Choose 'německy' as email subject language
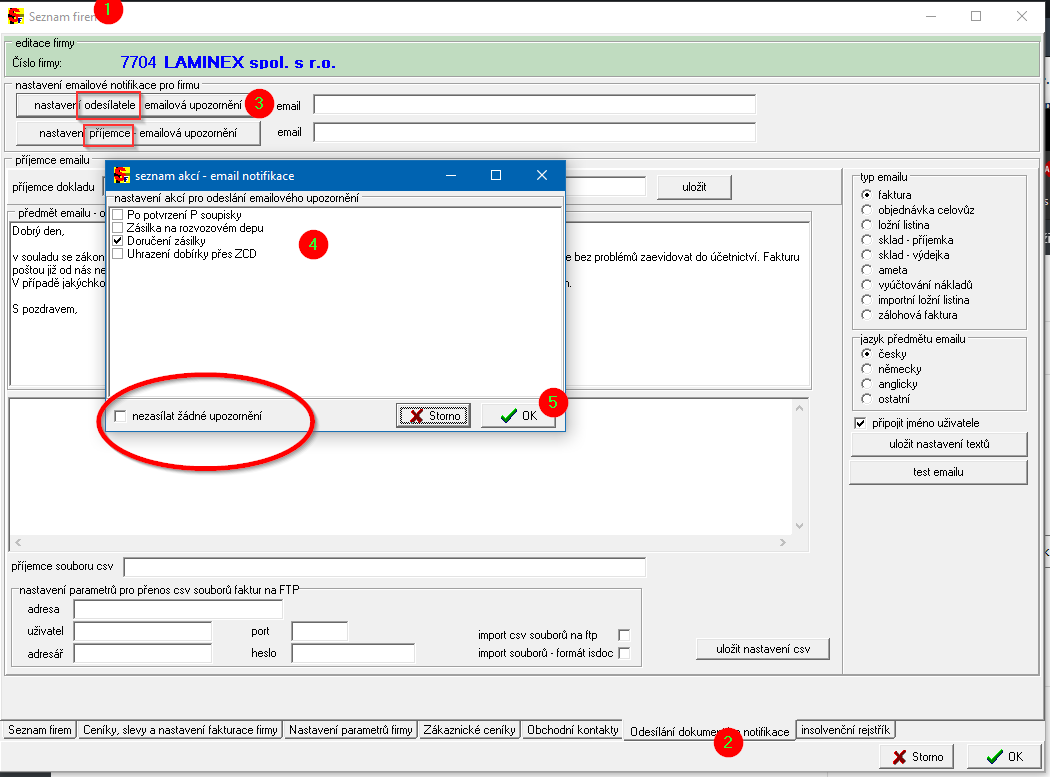The image size is (1050, 777). [866, 369]
